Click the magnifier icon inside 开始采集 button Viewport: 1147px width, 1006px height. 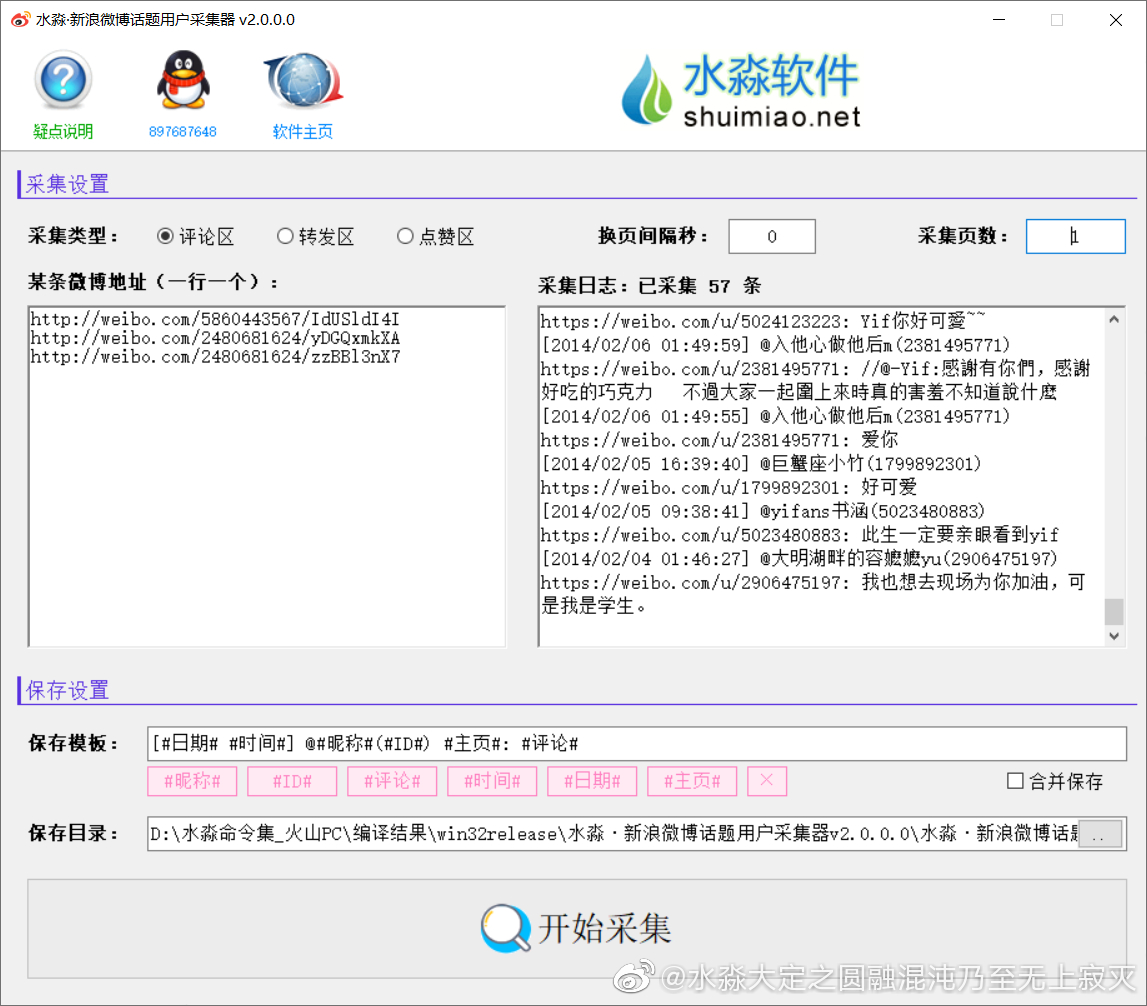pyautogui.click(x=503, y=928)
